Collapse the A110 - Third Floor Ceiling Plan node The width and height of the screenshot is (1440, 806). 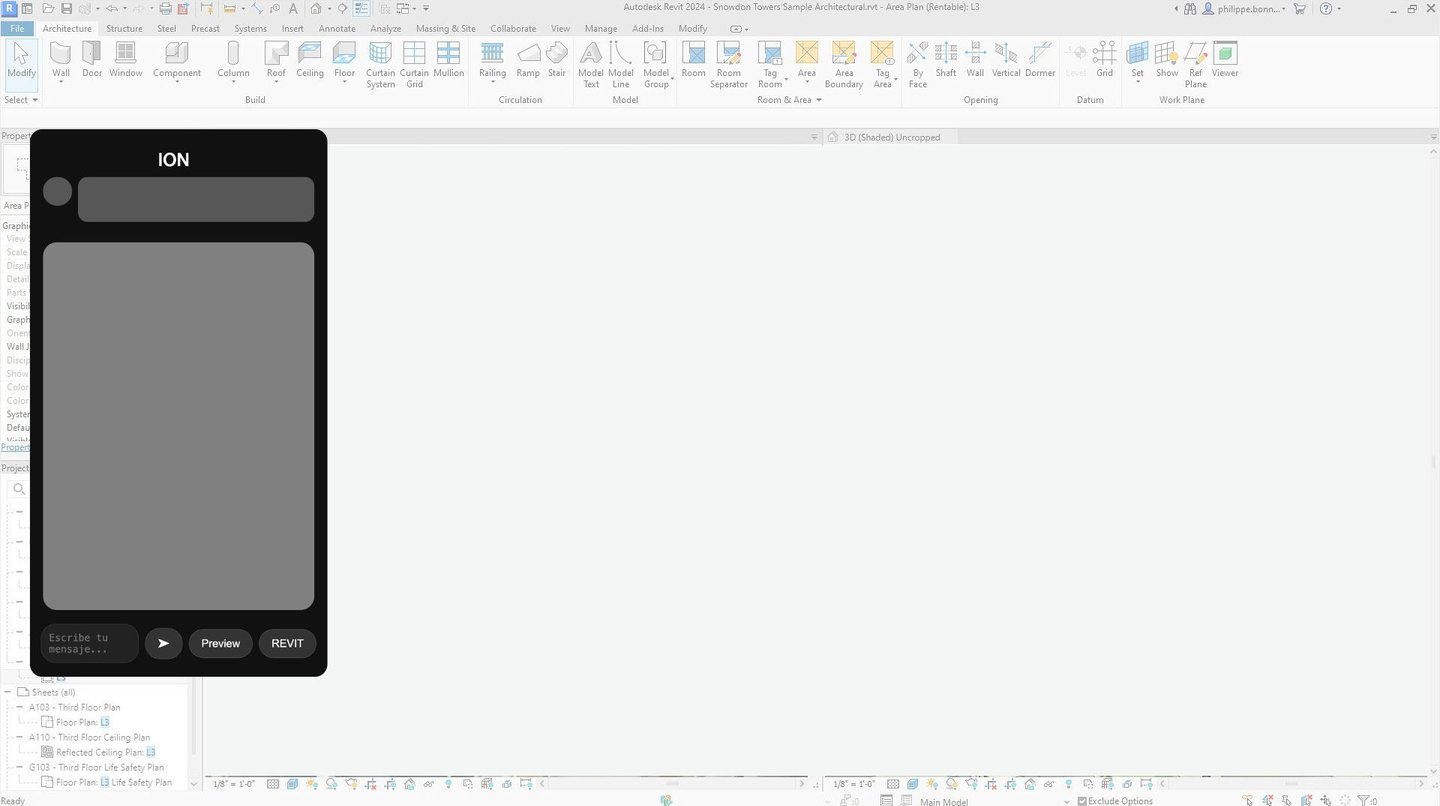pos(19,737)
